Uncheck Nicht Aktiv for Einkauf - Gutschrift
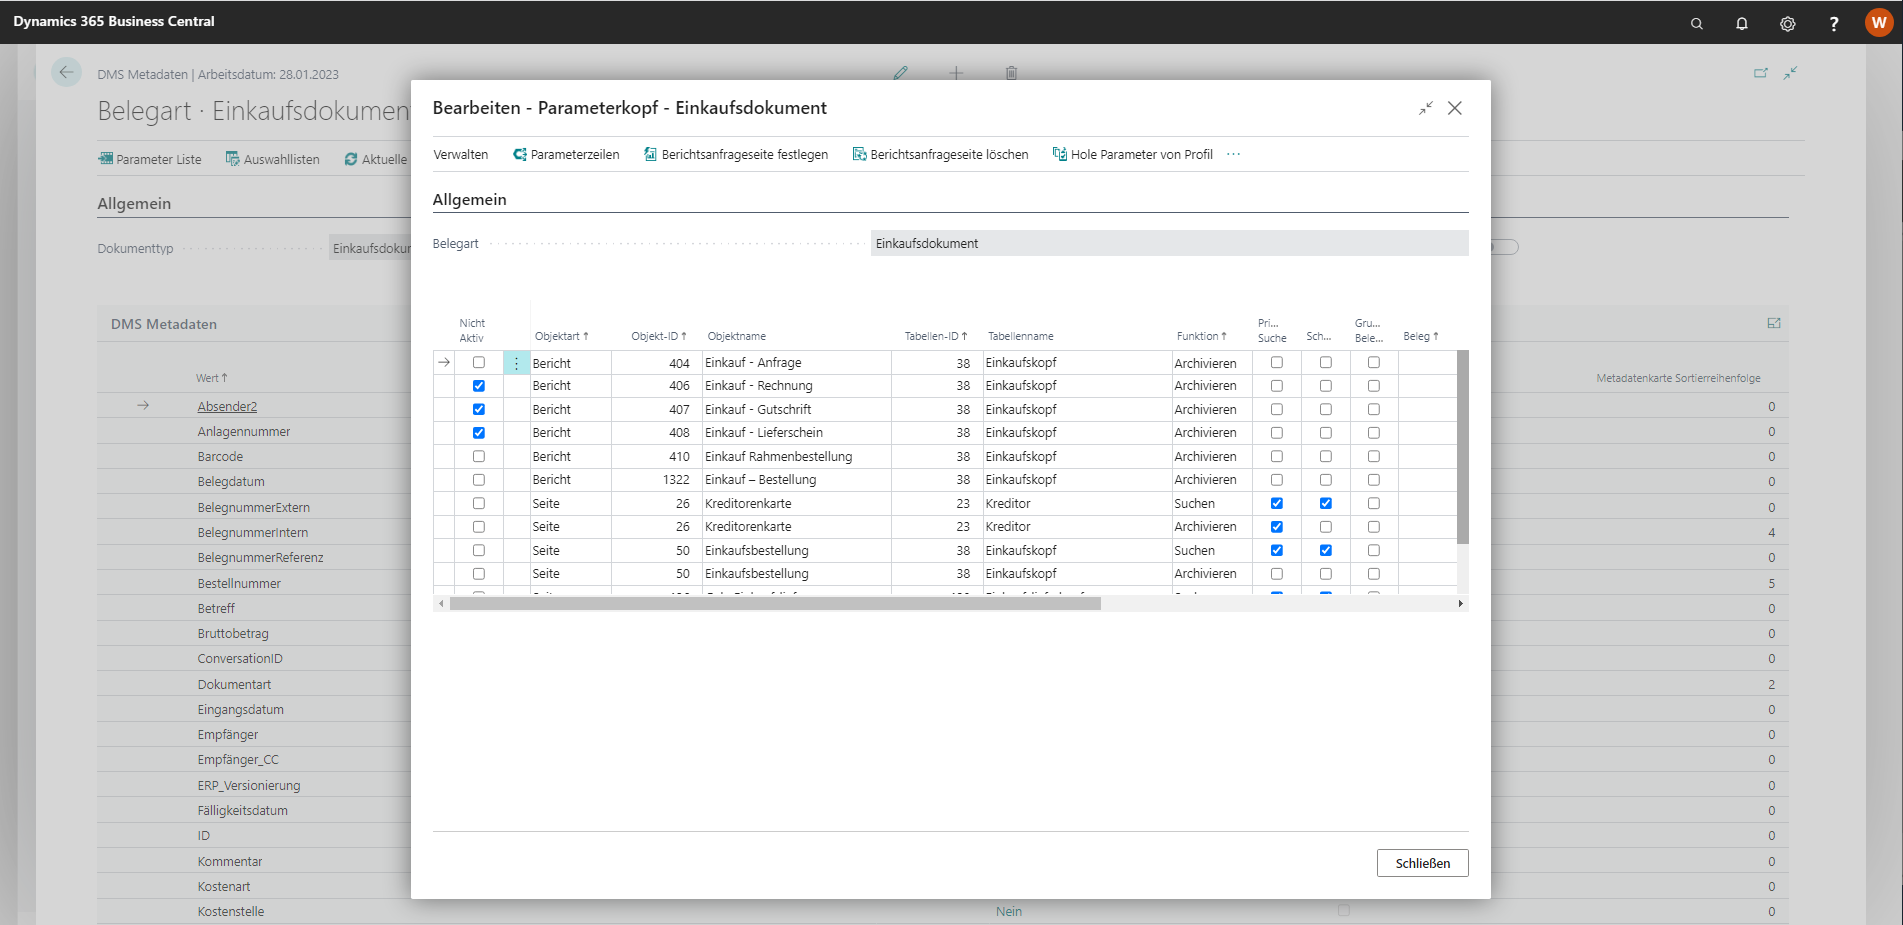 [479, 409]
